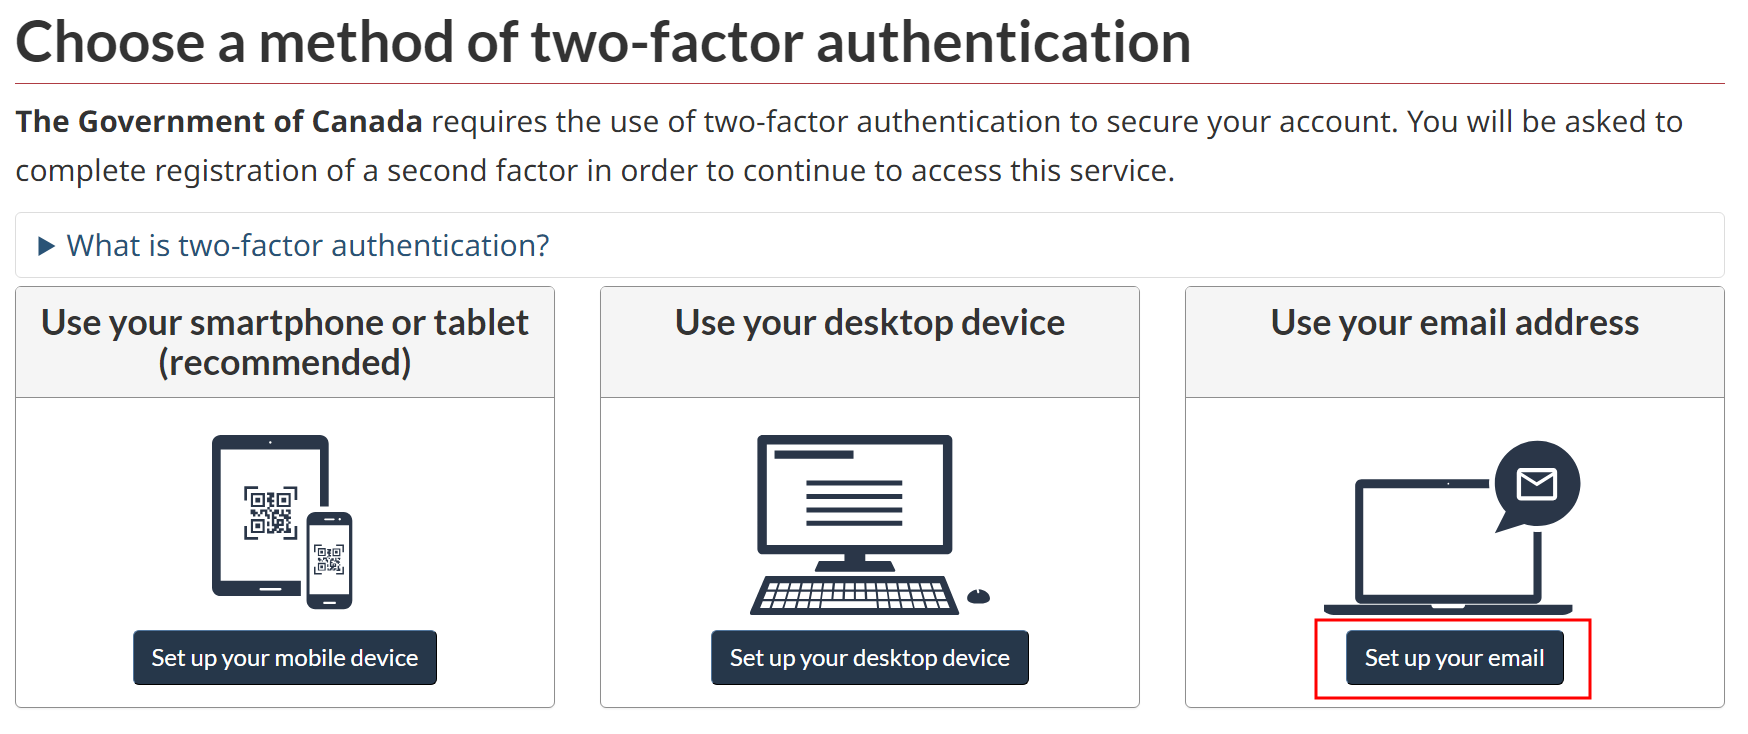The image size is (1748, 734).
Task: Select the "Use your desktop device" card header
Action: tap(869, 323)
